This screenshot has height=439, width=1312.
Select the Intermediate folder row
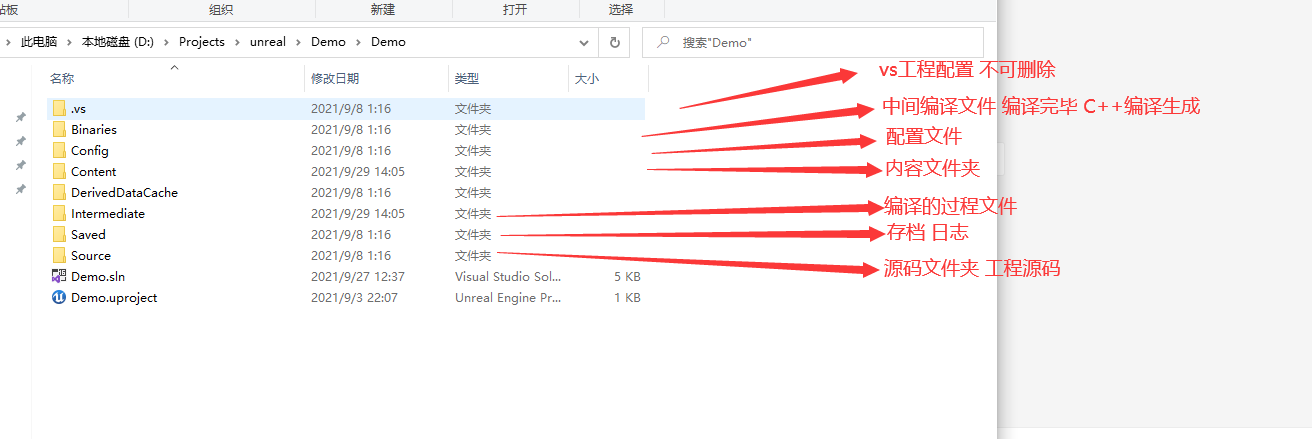click(x=108, y=213)
